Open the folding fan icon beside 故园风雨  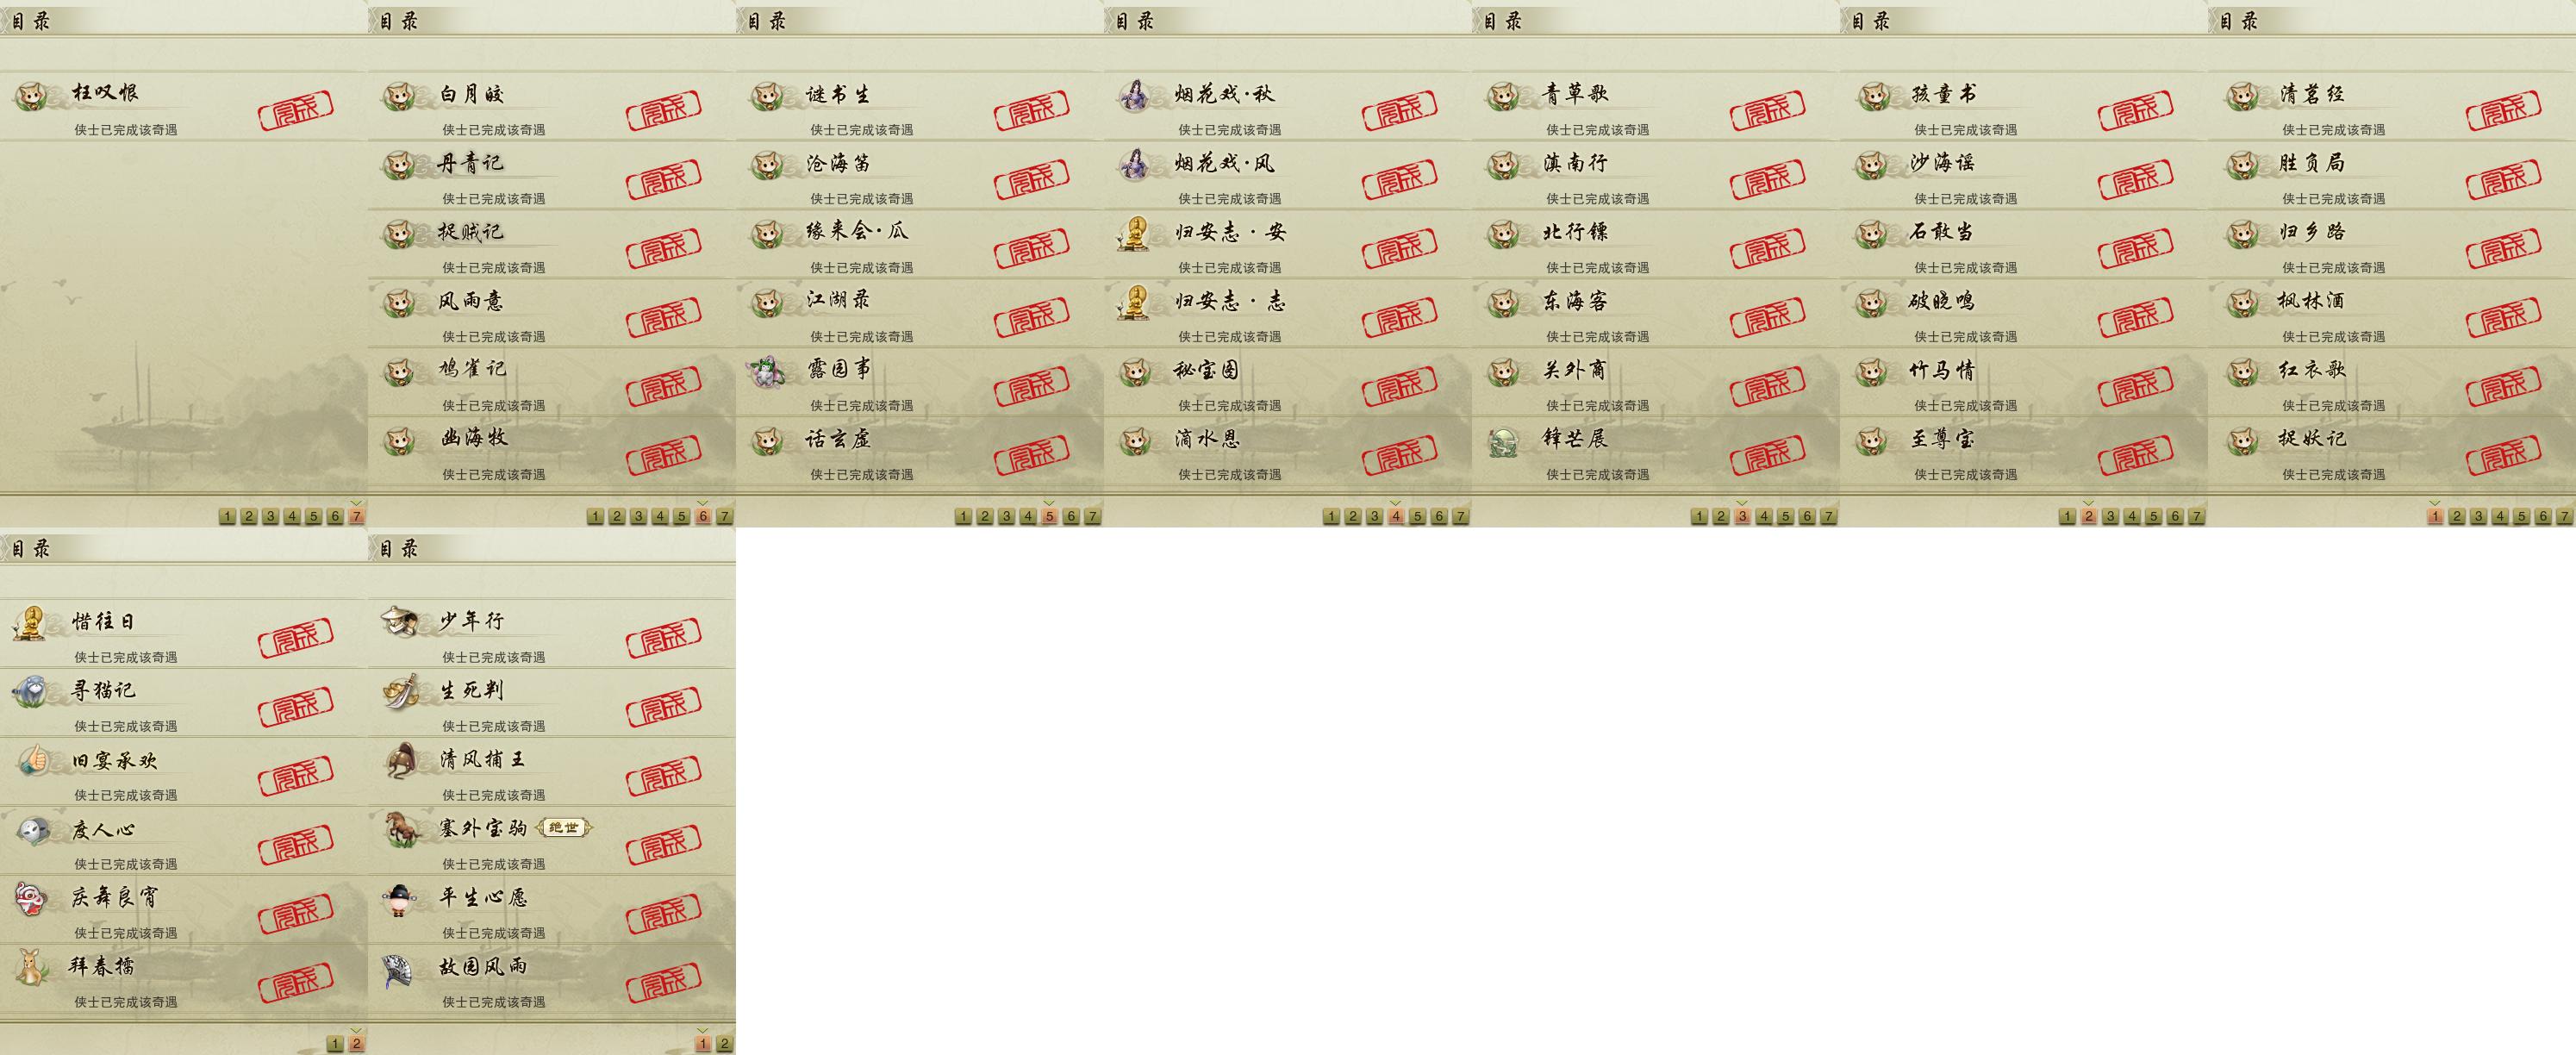click(x=400, y=967)
